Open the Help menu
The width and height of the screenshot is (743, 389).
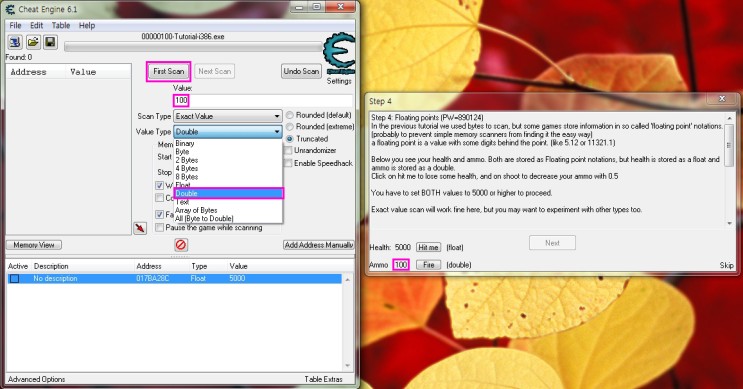[87, 26]
